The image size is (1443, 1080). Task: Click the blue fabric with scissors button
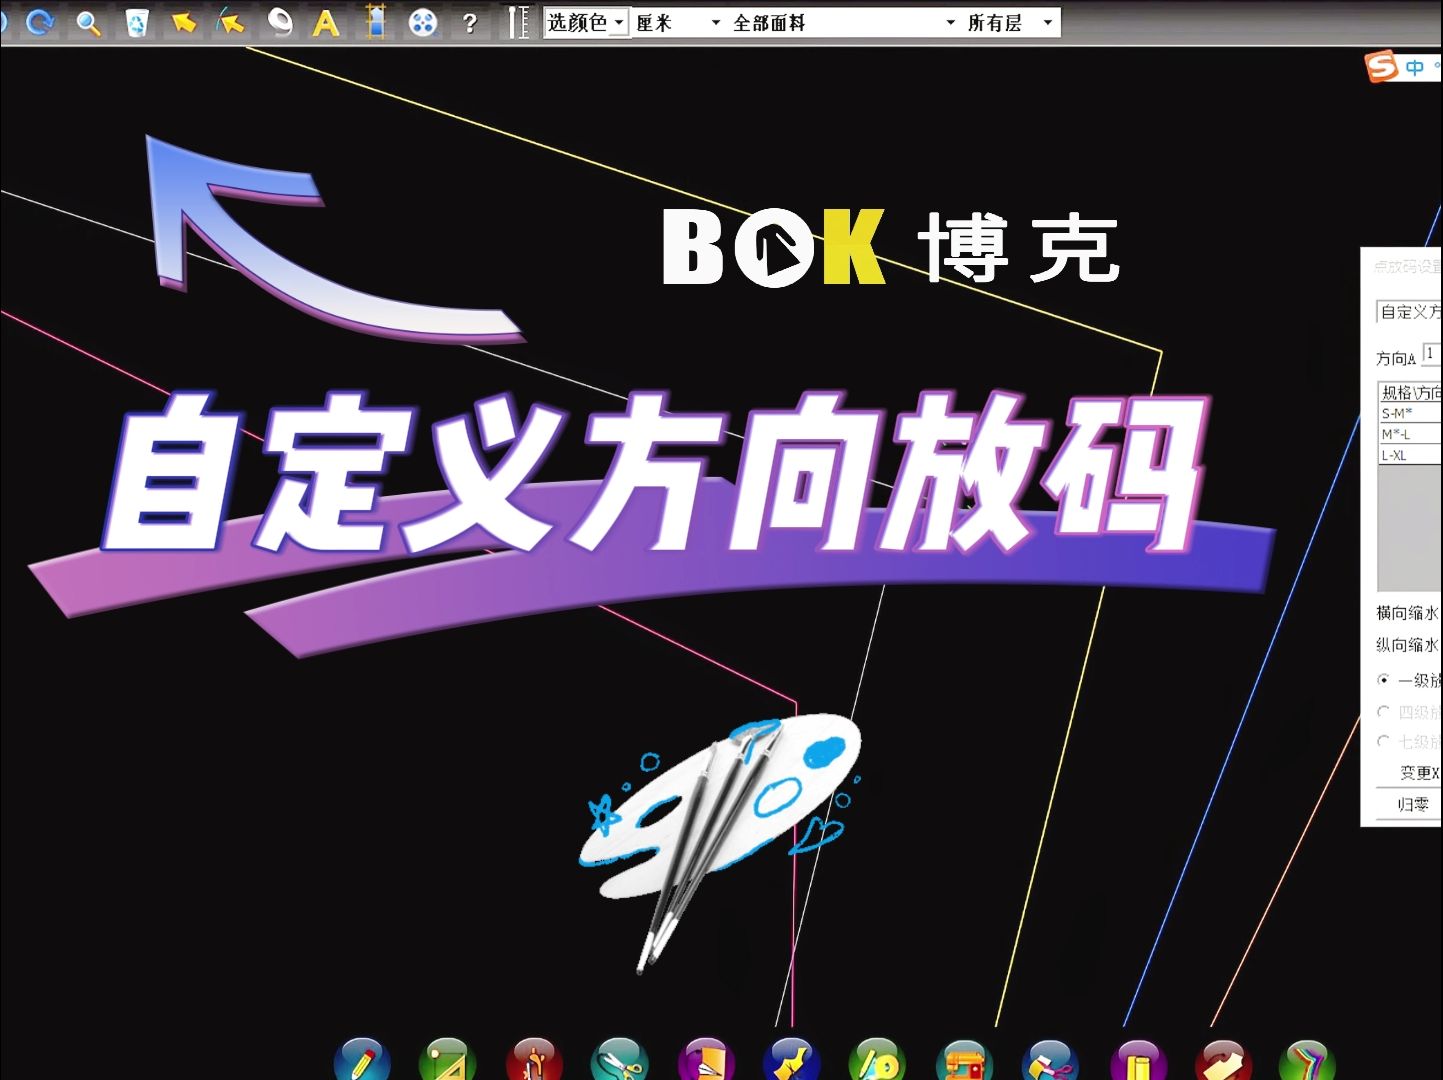tap(1050, 1060)
